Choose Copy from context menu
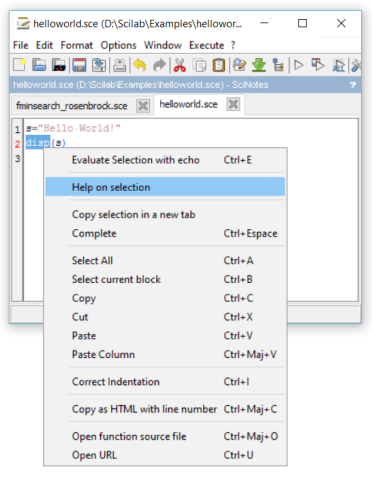This screenshot has height=480, width=372. point(165,298)
